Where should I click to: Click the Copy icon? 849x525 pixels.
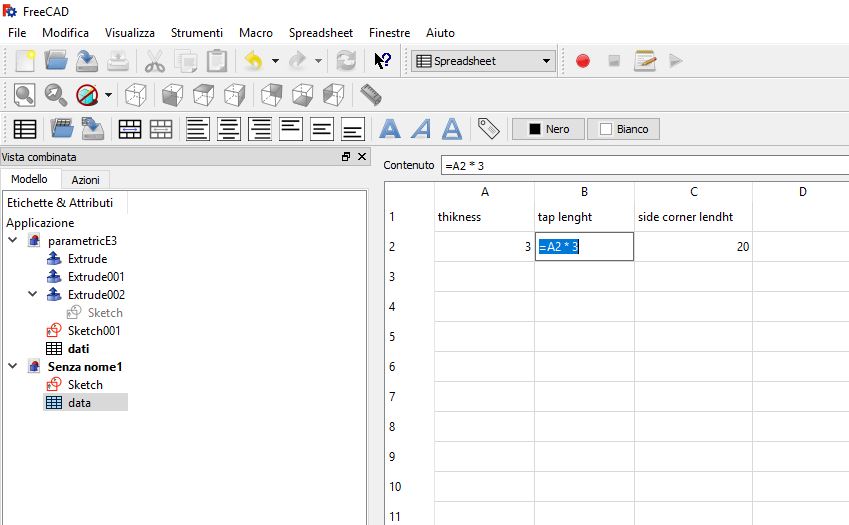coord(186,61)
